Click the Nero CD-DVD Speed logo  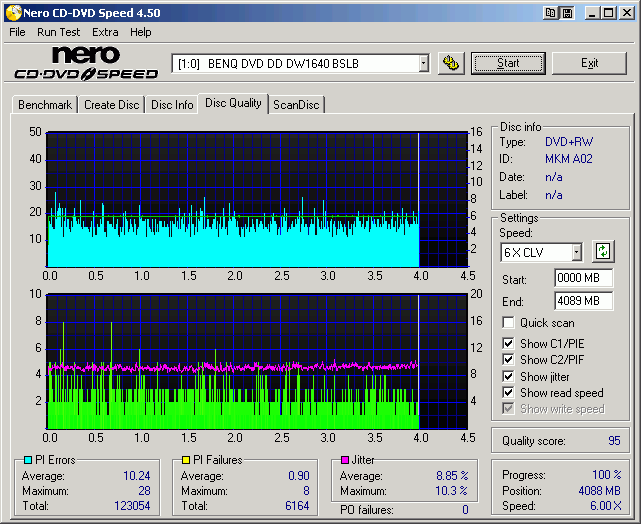coord(86,63)
